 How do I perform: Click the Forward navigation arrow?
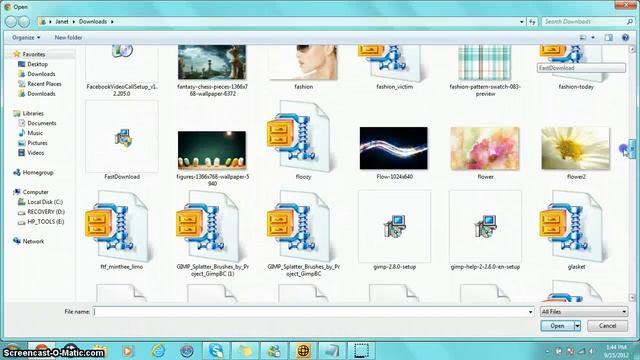tap(24, 21)
